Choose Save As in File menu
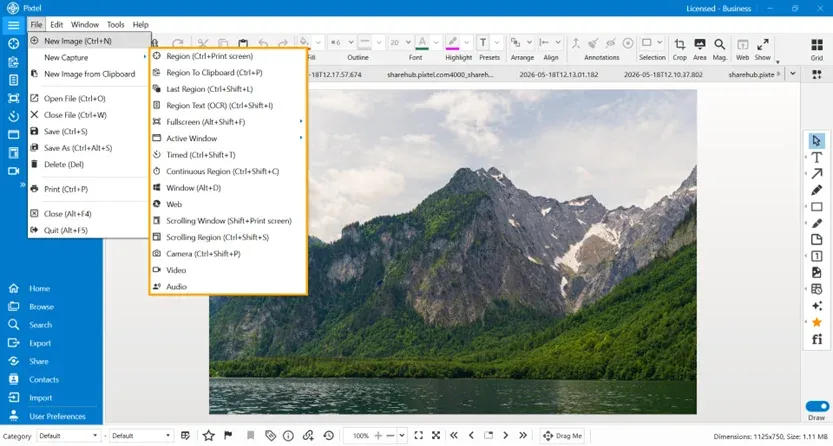Image resolution: width=833 pixels, height=446 pixels. (88, 148)
